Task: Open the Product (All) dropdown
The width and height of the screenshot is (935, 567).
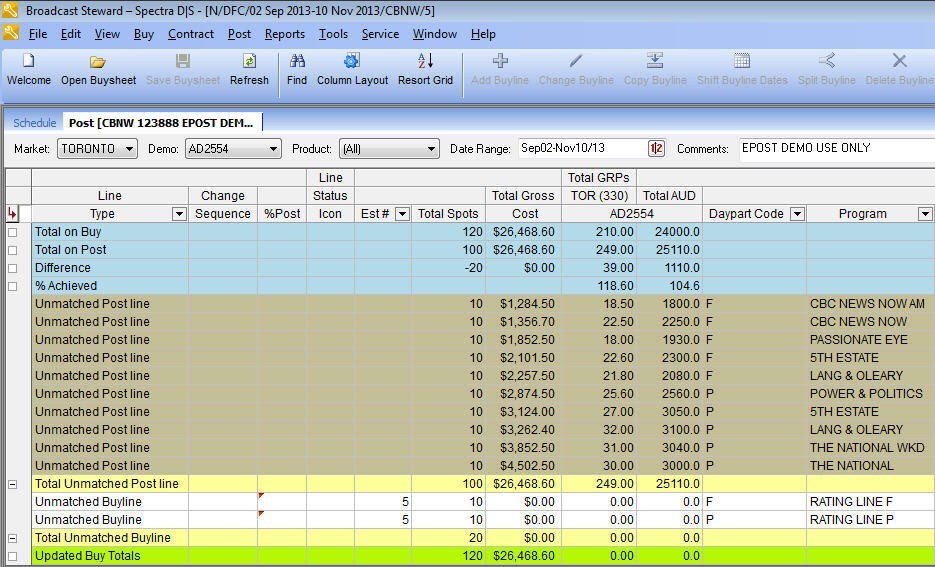Action: click(x=431, y=149)
